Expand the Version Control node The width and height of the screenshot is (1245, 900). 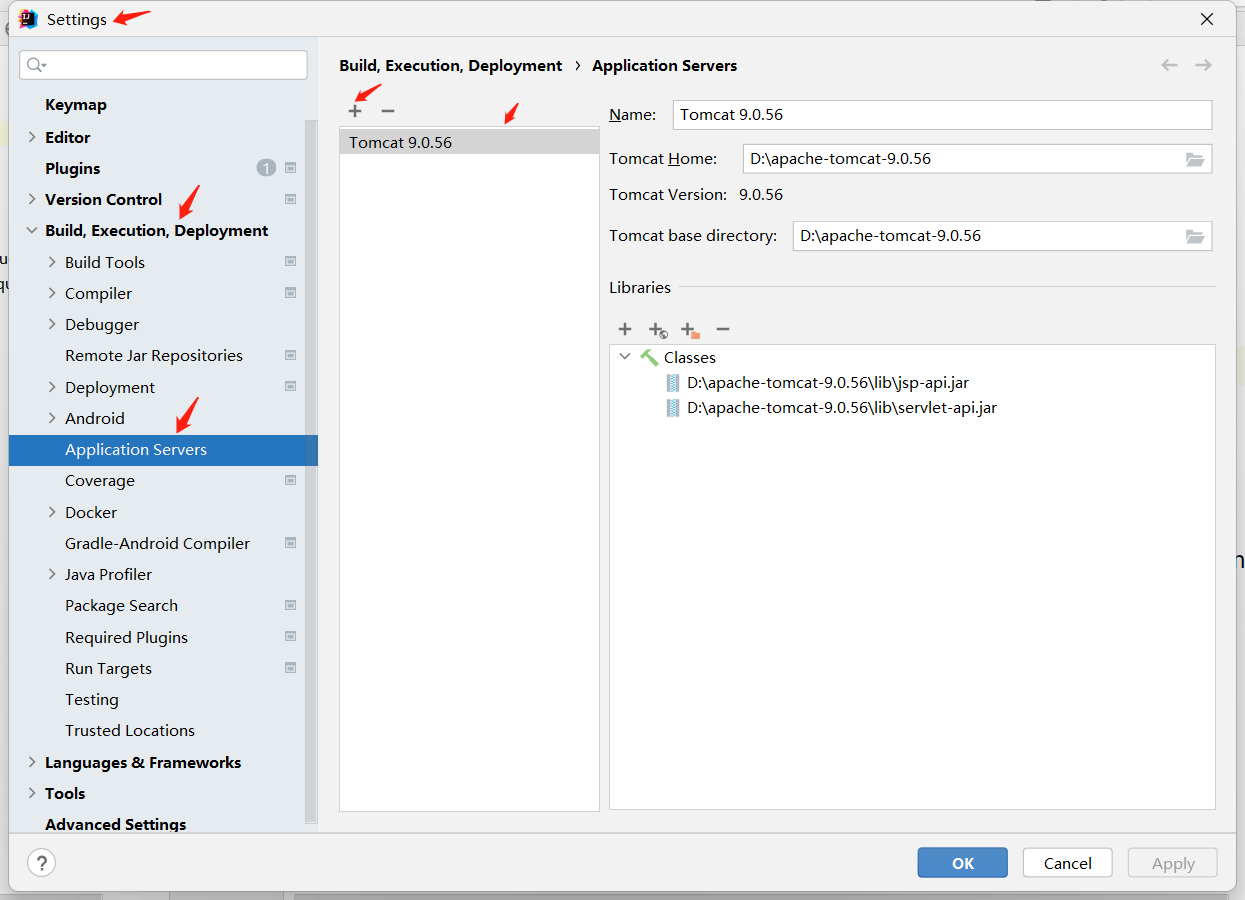[x=32, y=199]
